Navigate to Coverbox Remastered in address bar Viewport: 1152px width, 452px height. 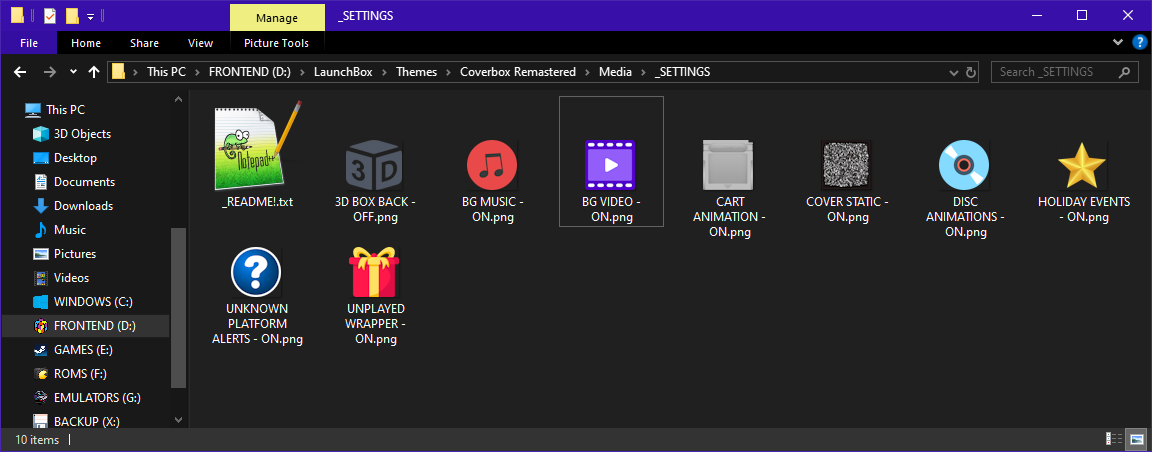[518, 72]
